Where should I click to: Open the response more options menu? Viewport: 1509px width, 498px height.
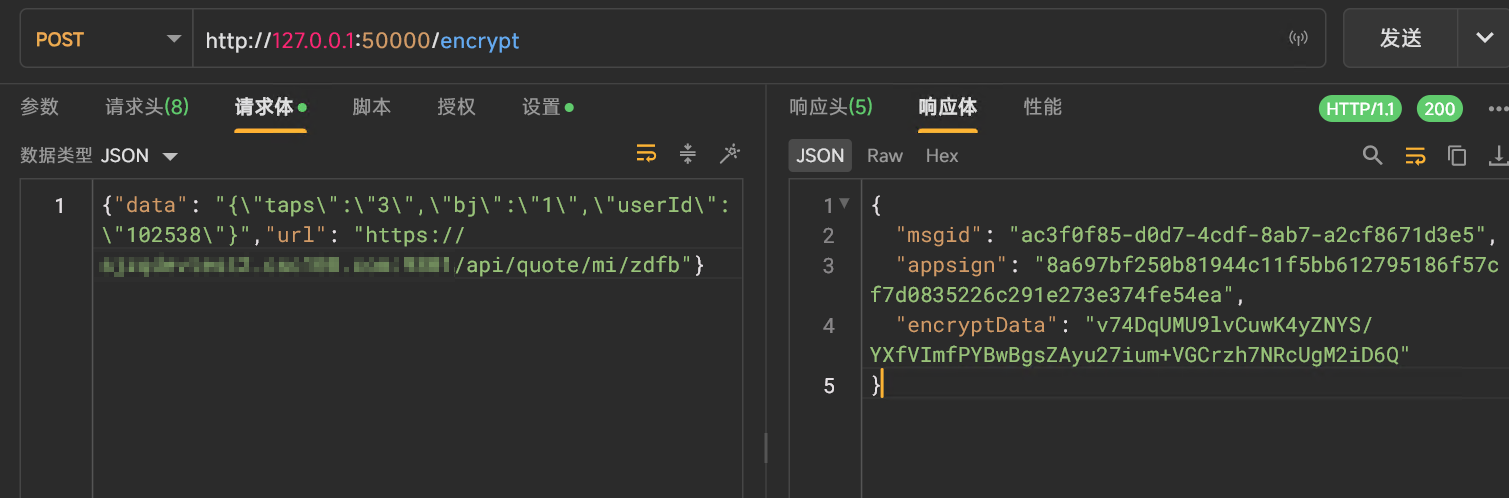pos(1497,108)
